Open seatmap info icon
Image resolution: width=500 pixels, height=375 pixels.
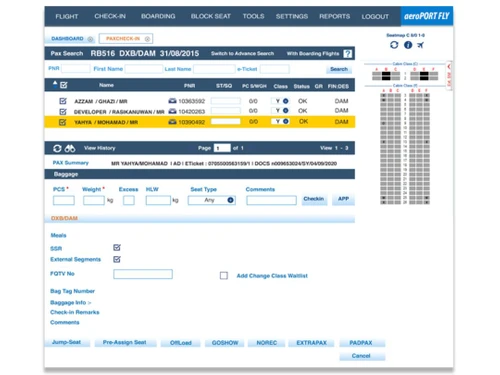(x=408, y=45)
